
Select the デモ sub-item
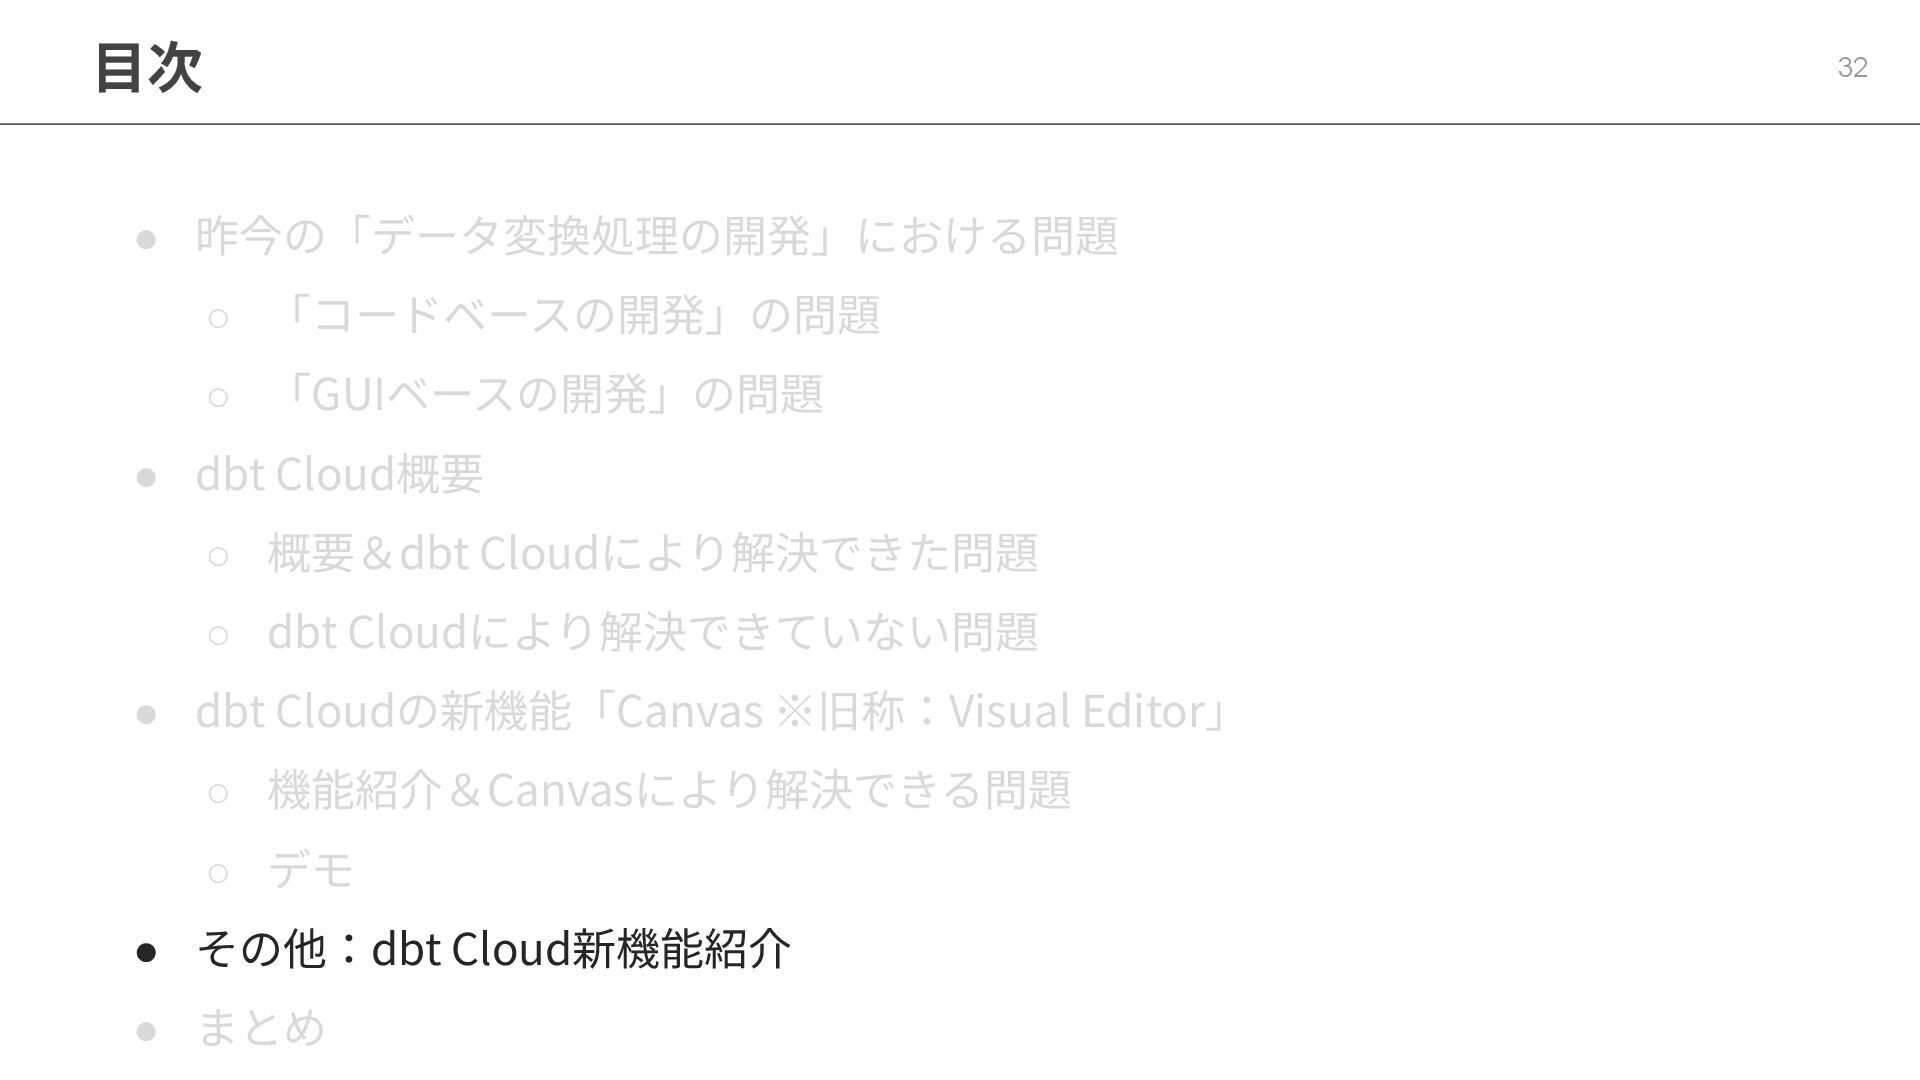[311, 869]
